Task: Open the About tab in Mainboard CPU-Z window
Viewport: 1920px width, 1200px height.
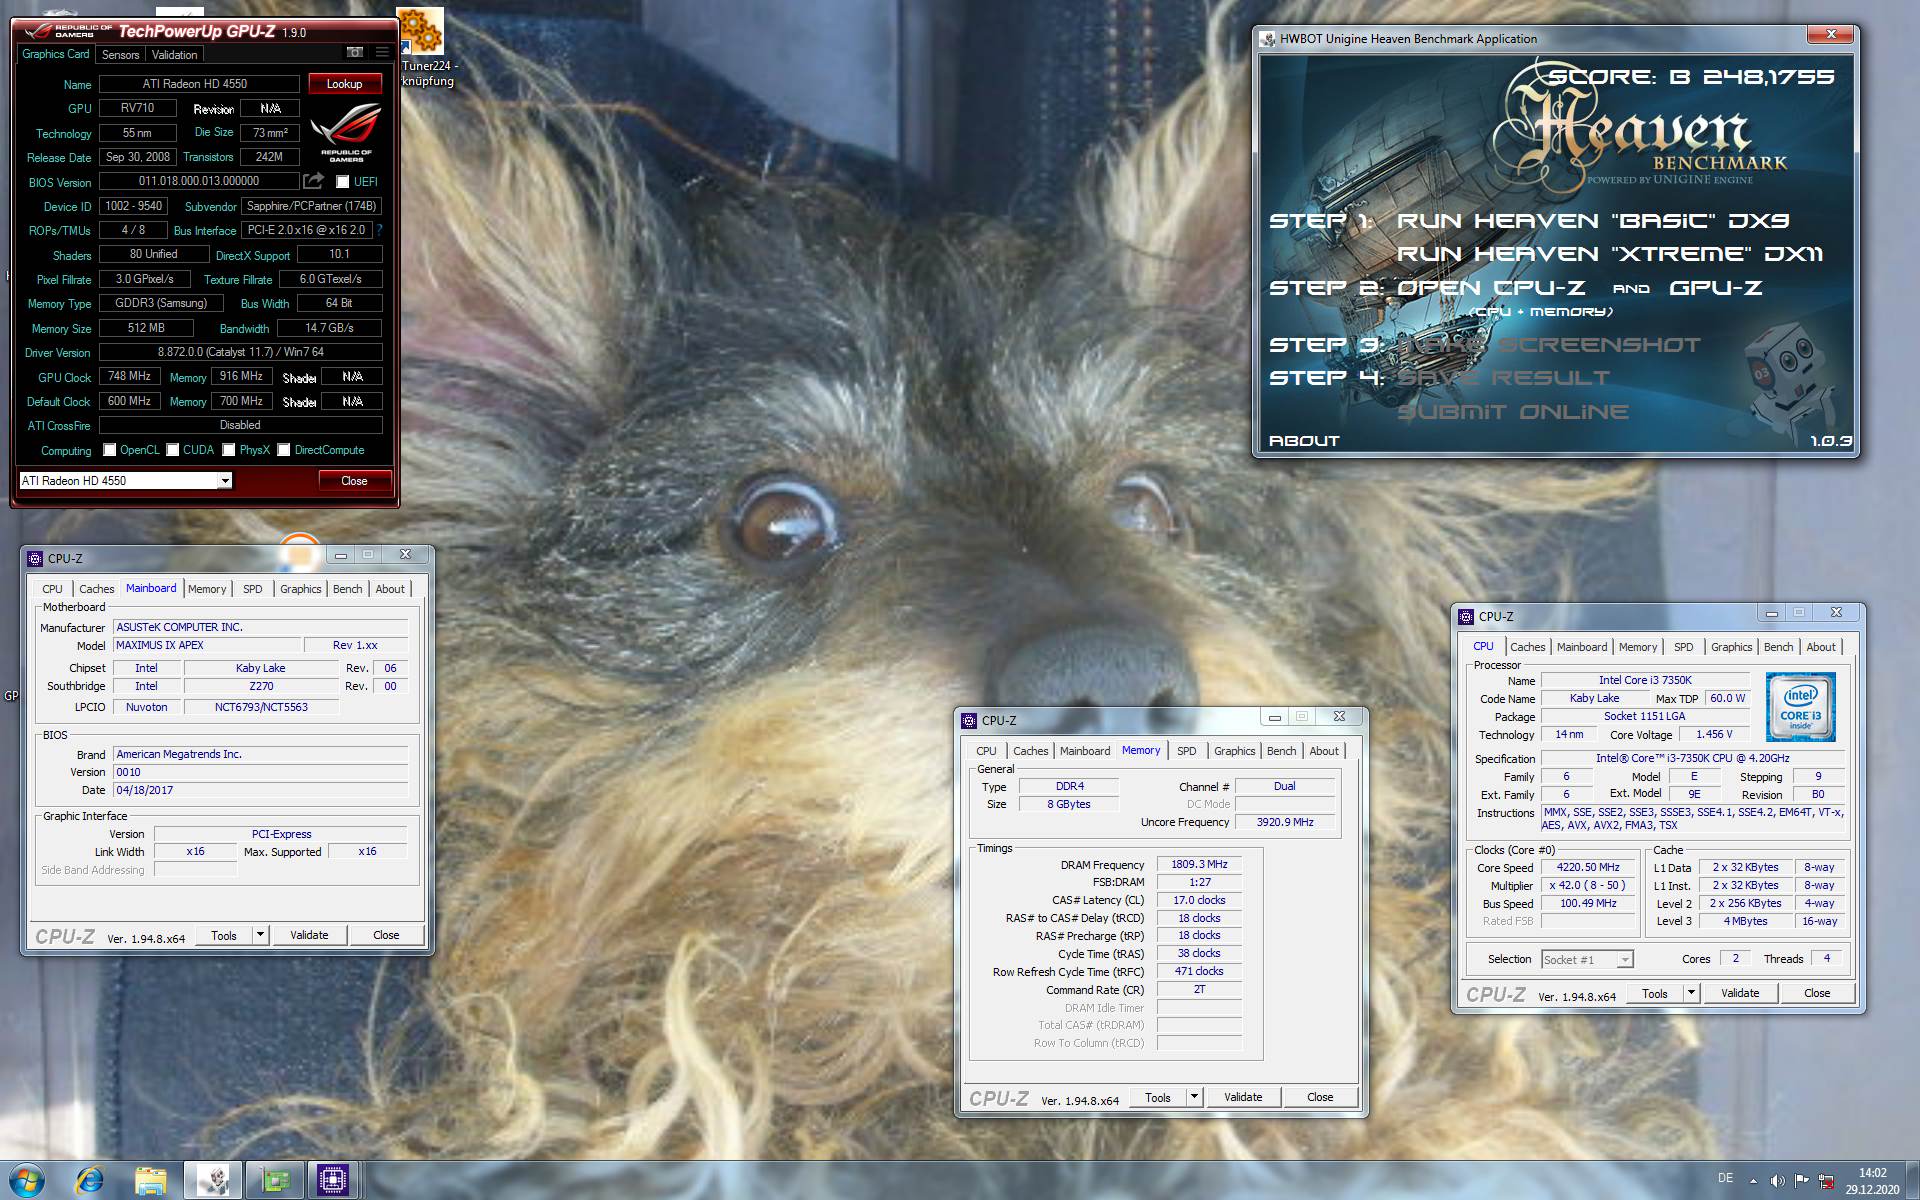Action: (390, 589)
